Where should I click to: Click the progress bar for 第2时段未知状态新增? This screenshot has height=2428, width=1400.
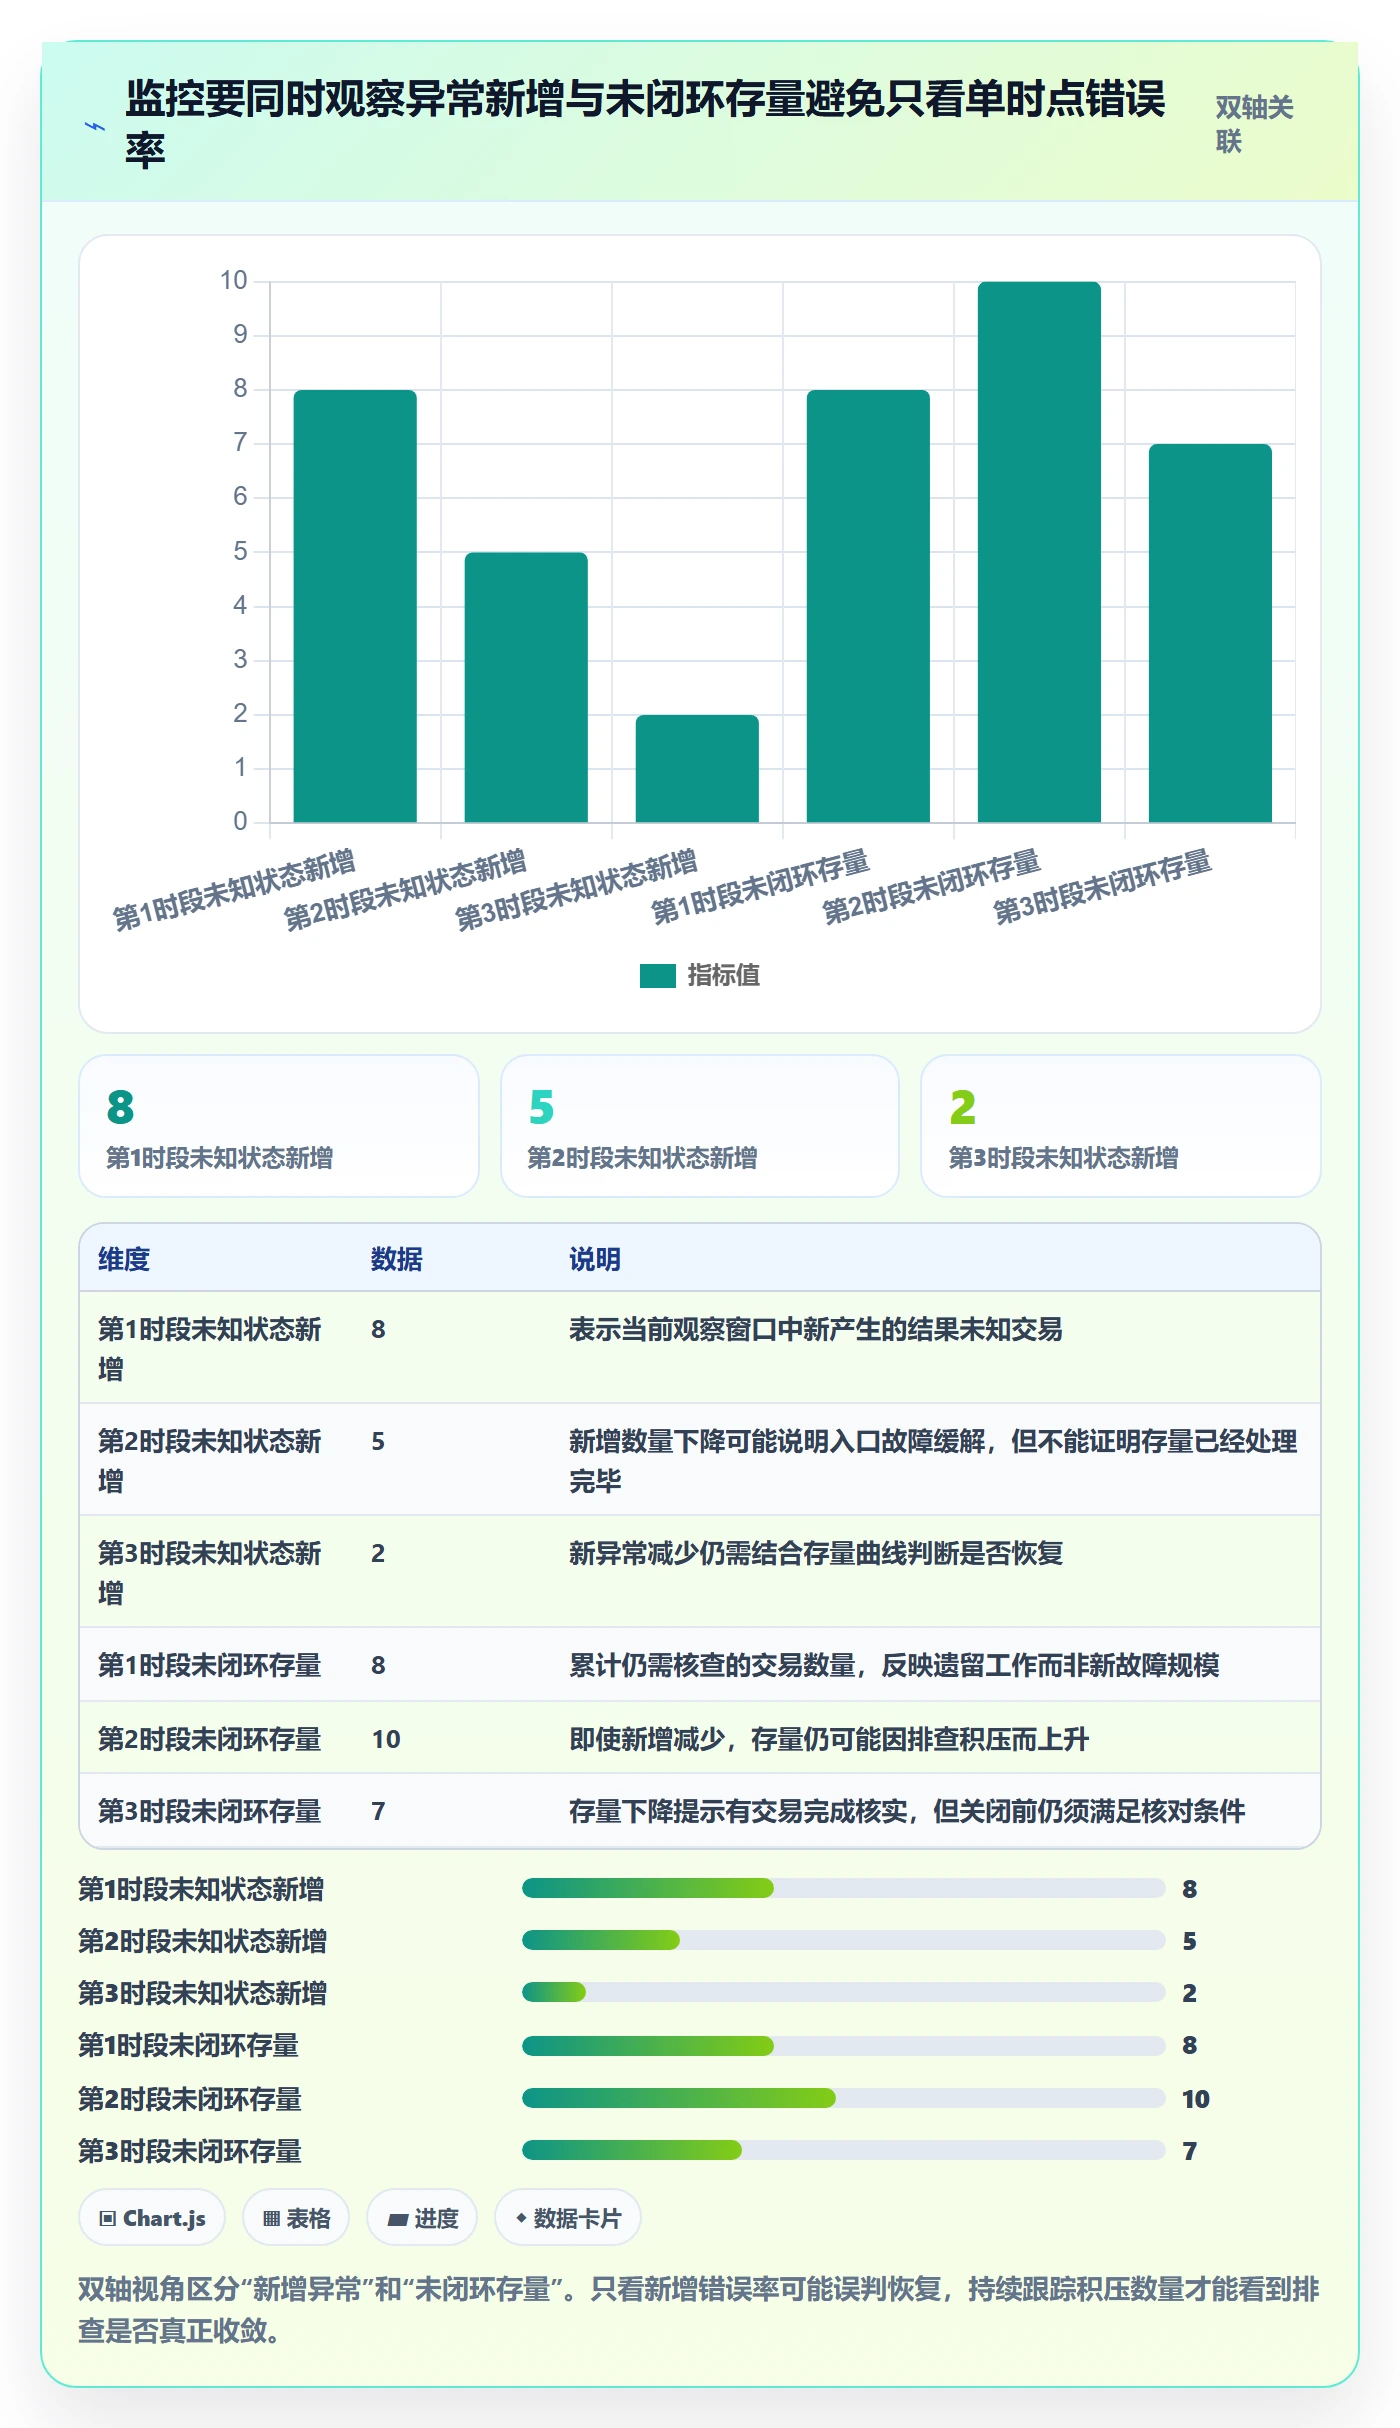(843, 1940)
